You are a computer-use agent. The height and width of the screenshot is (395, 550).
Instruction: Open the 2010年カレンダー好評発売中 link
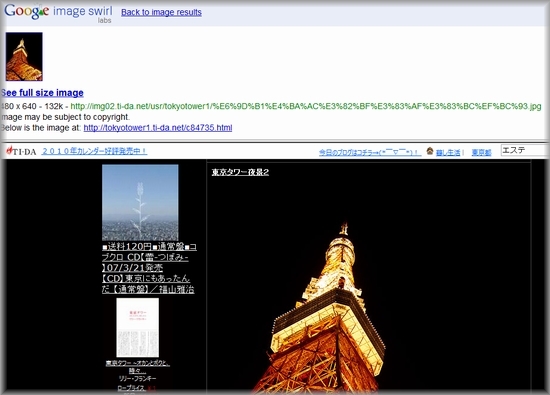click(x=94, y=151)
